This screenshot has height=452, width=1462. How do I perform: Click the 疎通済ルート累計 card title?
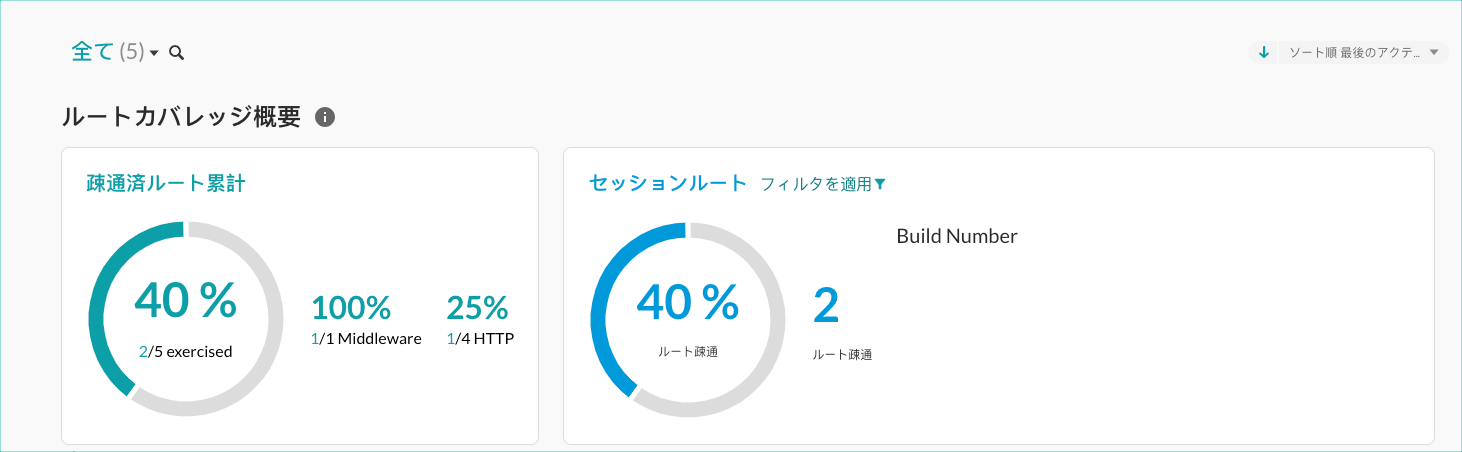(166, 183)
